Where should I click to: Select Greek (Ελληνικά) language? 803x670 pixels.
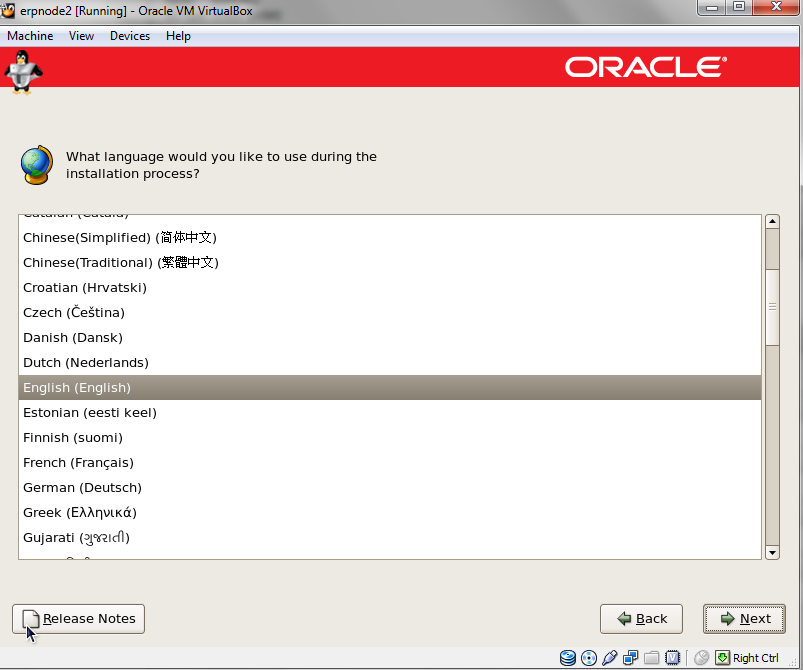click(390, 513)
